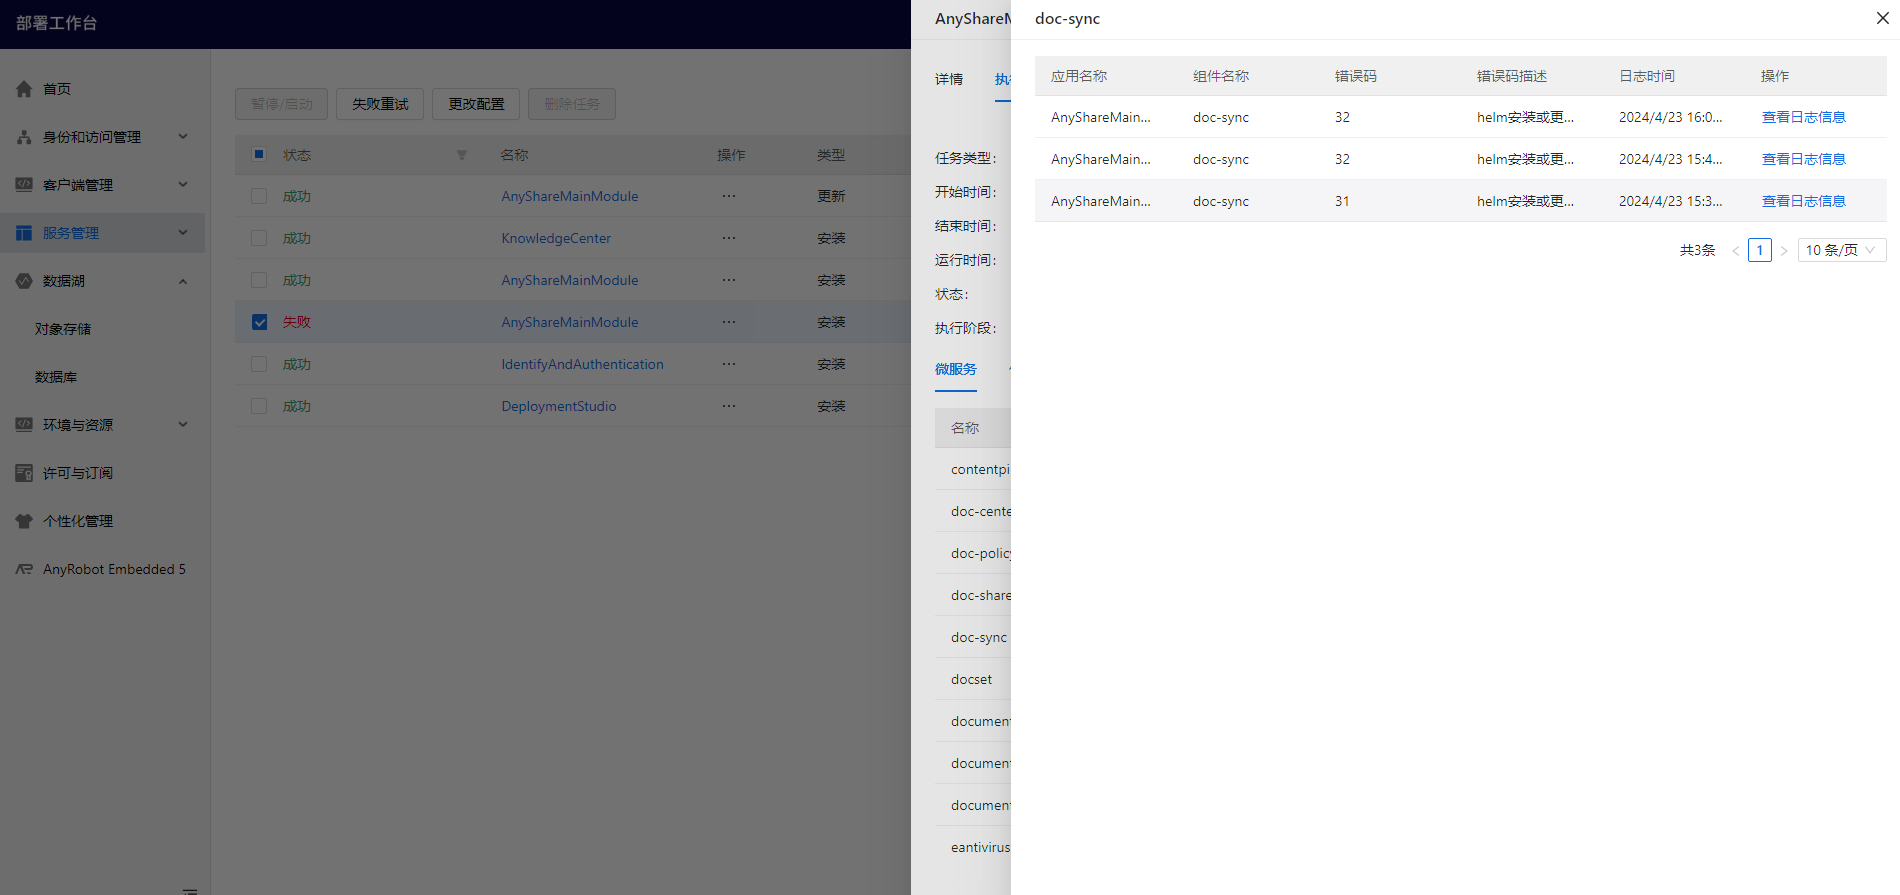Close the doc-sync panel with the X
The width and height of the screenshot is (1900, 895).
pyautogui.click(x=1882, y=18)
